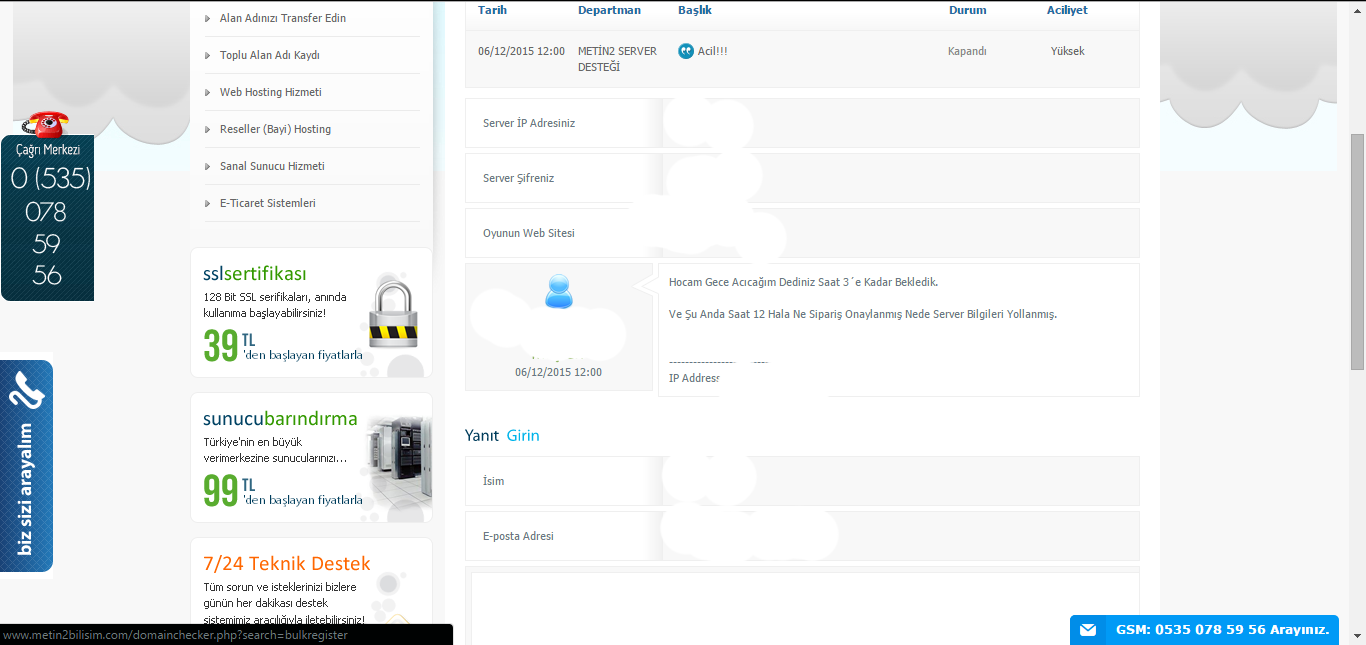Click the 'Yanıt Girin' heading
This screenshot has height=645, width=1366.
tap(502, 435)
